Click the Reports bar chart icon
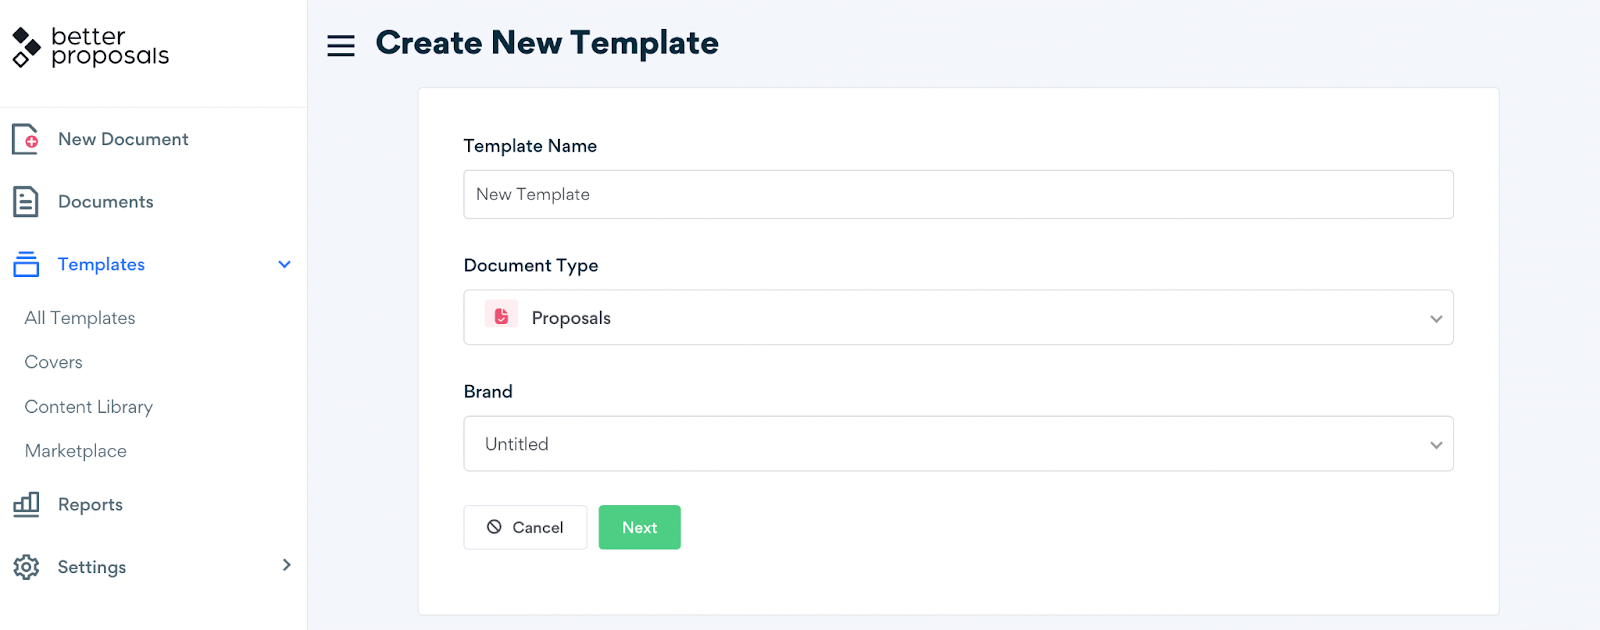1600x630 pixels. coord(26,504)
